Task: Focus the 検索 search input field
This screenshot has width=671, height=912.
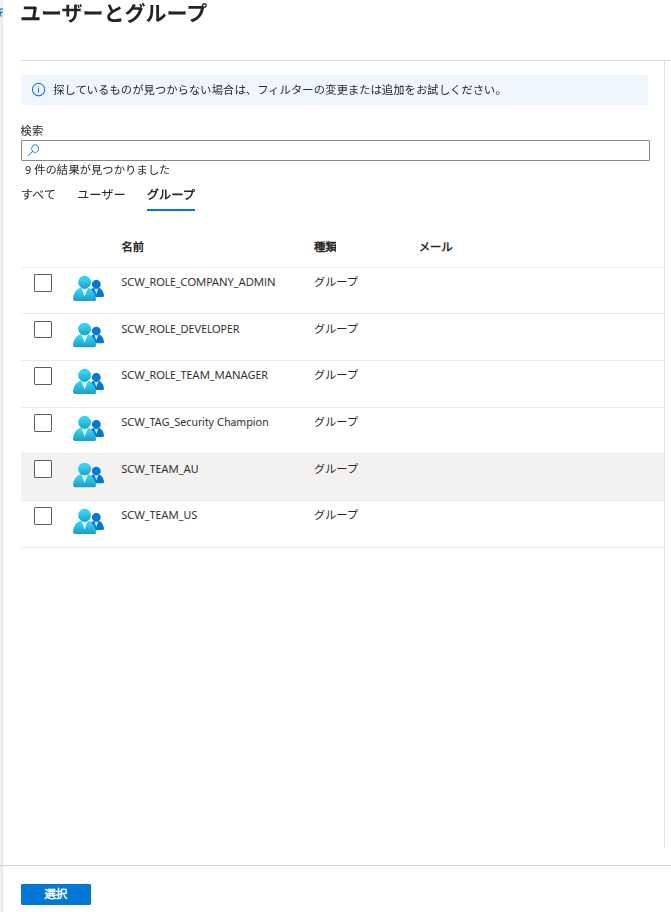Action: coord(340,150)
